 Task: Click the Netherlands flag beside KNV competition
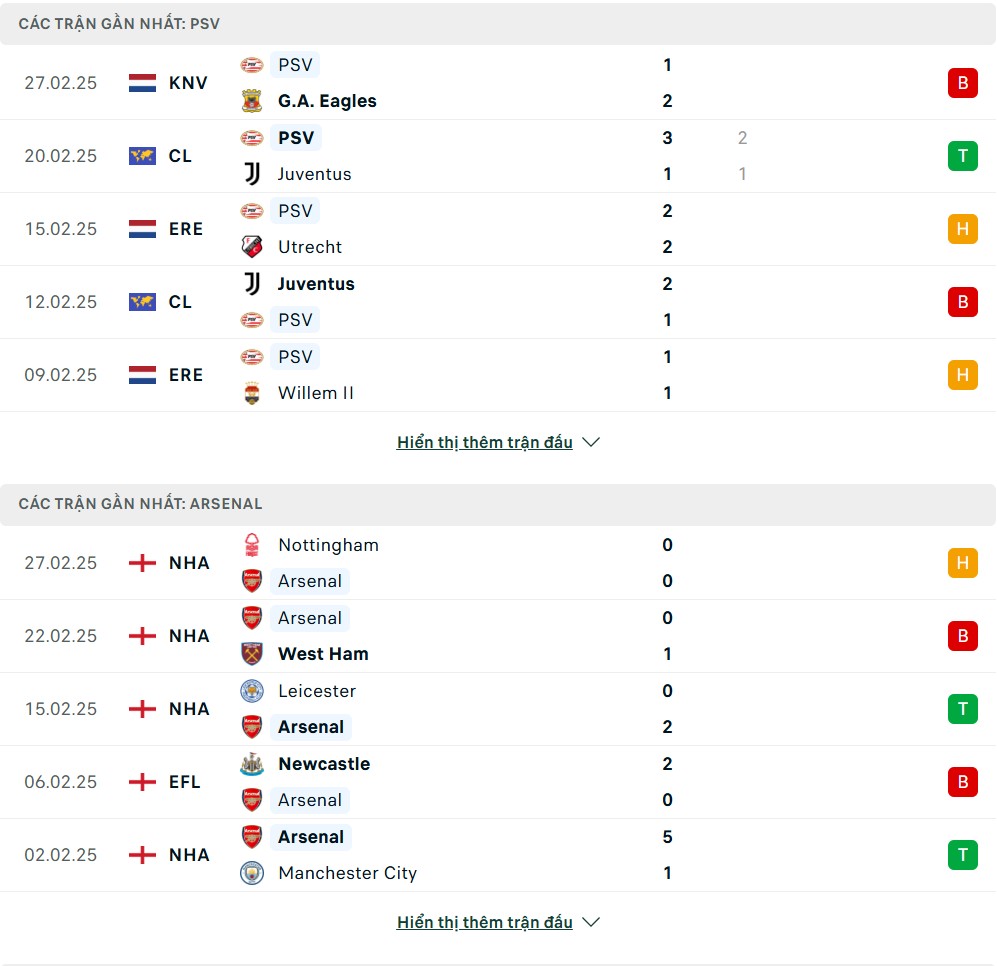(143, 83)
